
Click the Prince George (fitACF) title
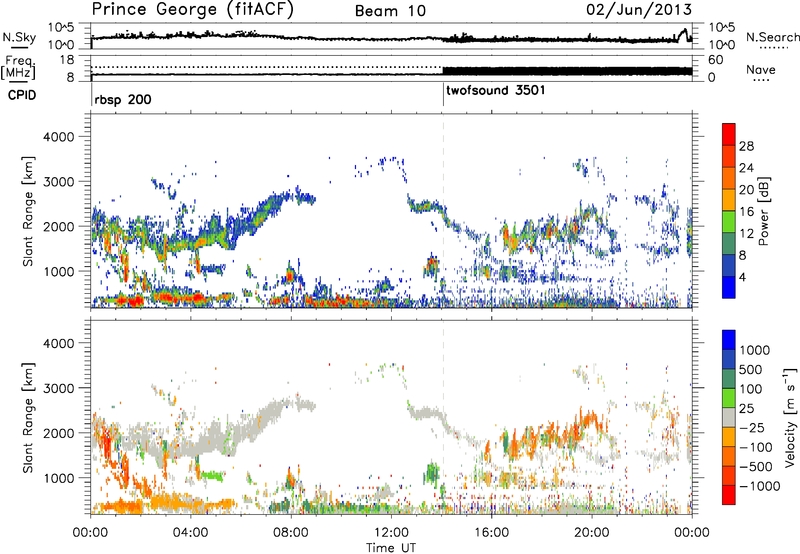[x=192, y=9]
